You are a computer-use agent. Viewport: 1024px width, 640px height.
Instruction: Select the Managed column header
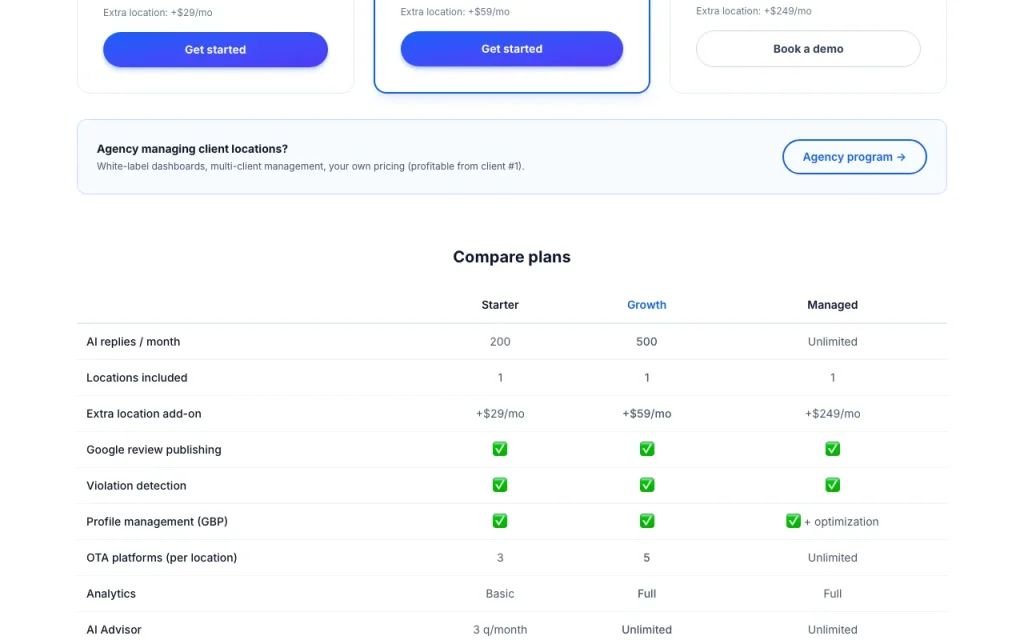pyautogui.click(x=832, y=305)
